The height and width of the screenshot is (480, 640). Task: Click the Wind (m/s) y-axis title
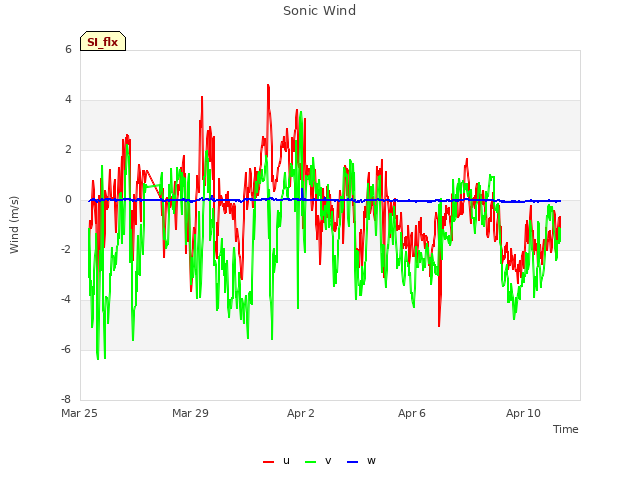point(14,225)
